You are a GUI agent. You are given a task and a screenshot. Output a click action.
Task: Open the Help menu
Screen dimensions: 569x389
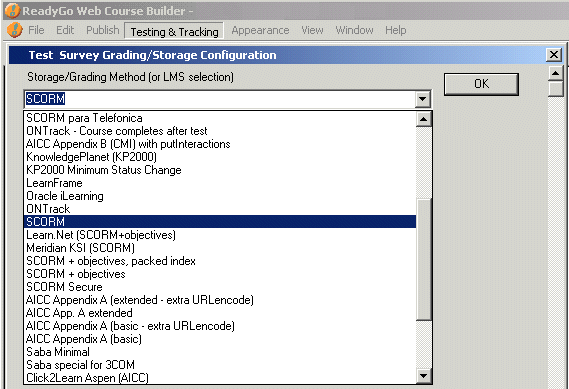[x=396, y=30]
